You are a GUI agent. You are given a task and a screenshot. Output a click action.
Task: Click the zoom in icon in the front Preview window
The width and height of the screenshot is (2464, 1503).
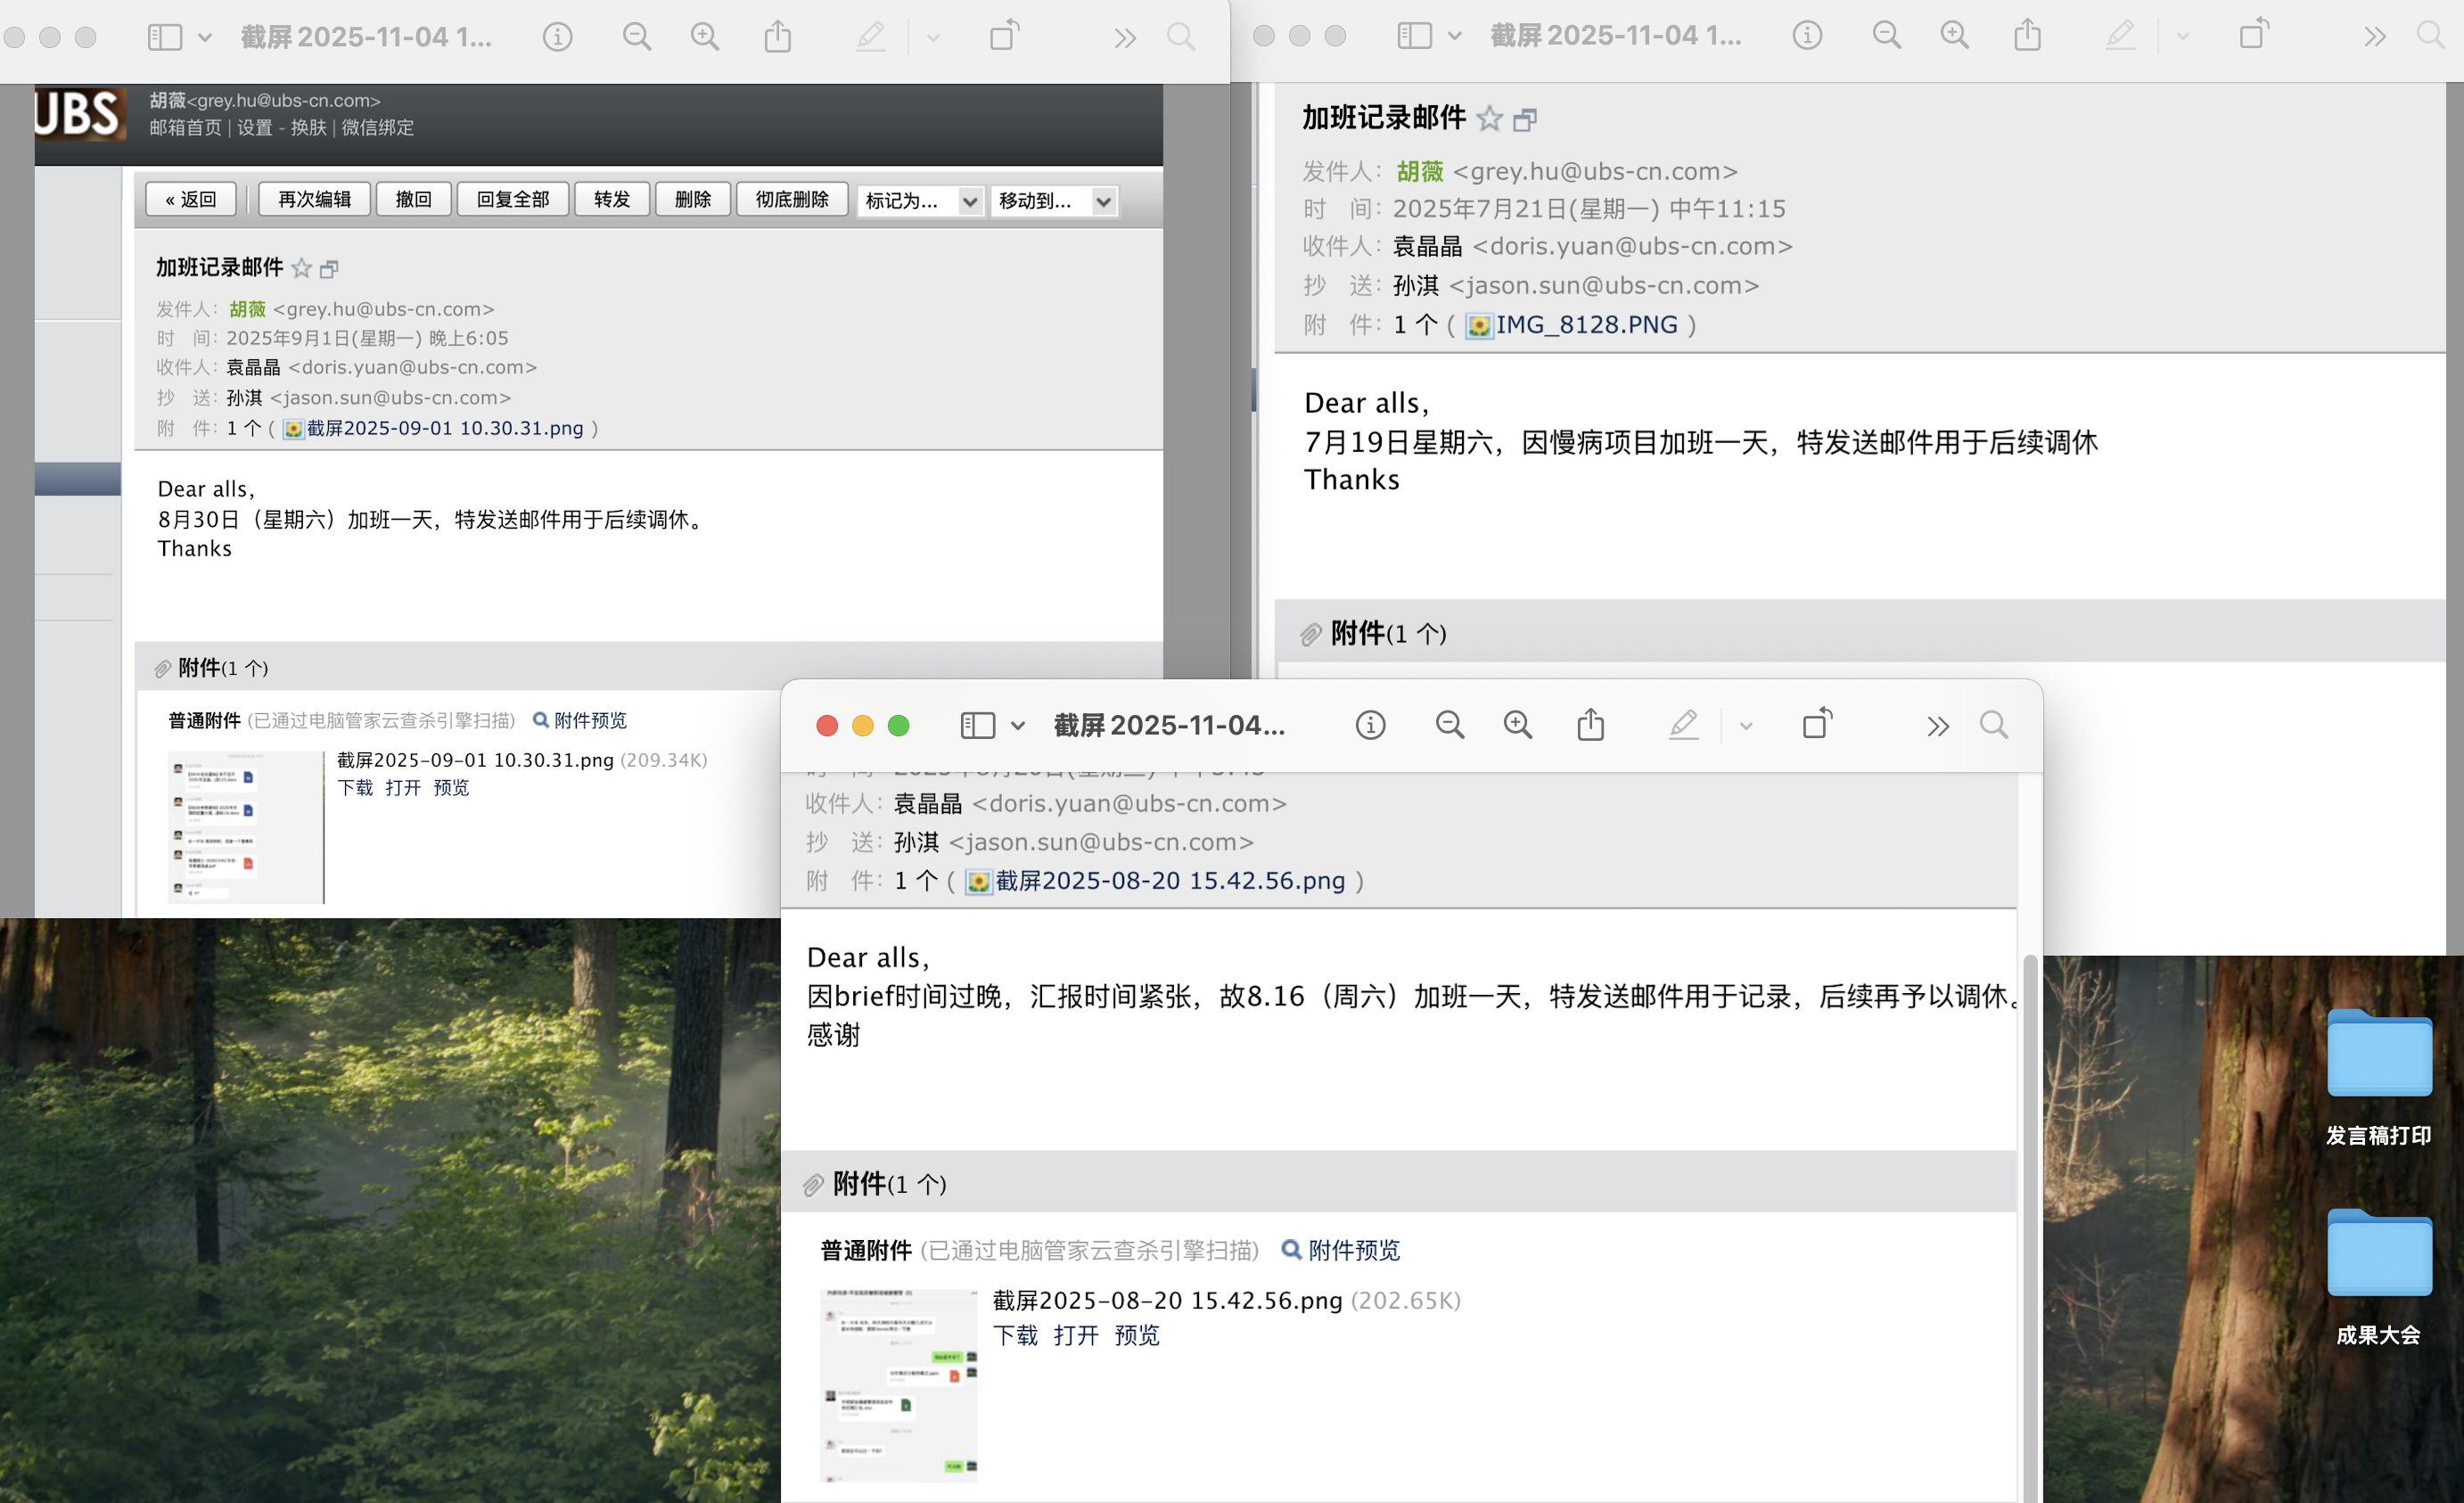pos(1517,726)
